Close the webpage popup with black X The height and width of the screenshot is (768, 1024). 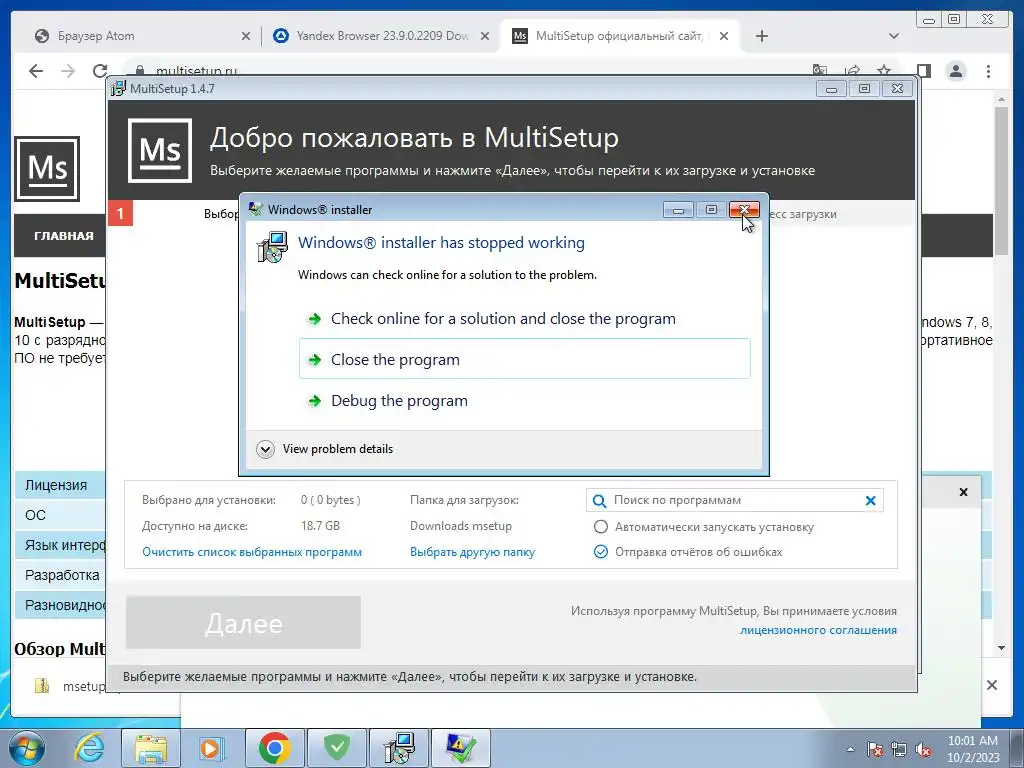(963, 492)
